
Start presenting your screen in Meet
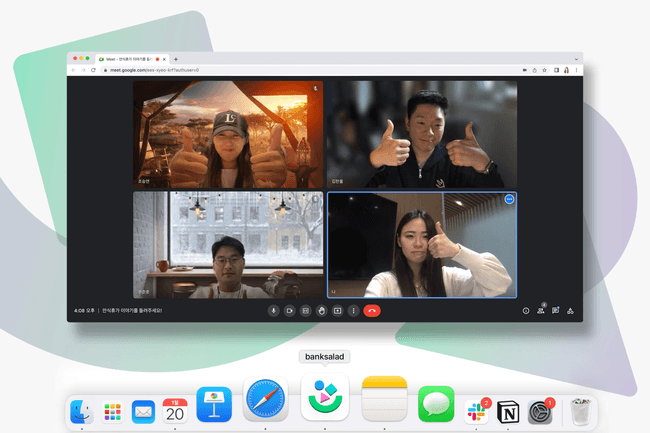click(337, 311)
